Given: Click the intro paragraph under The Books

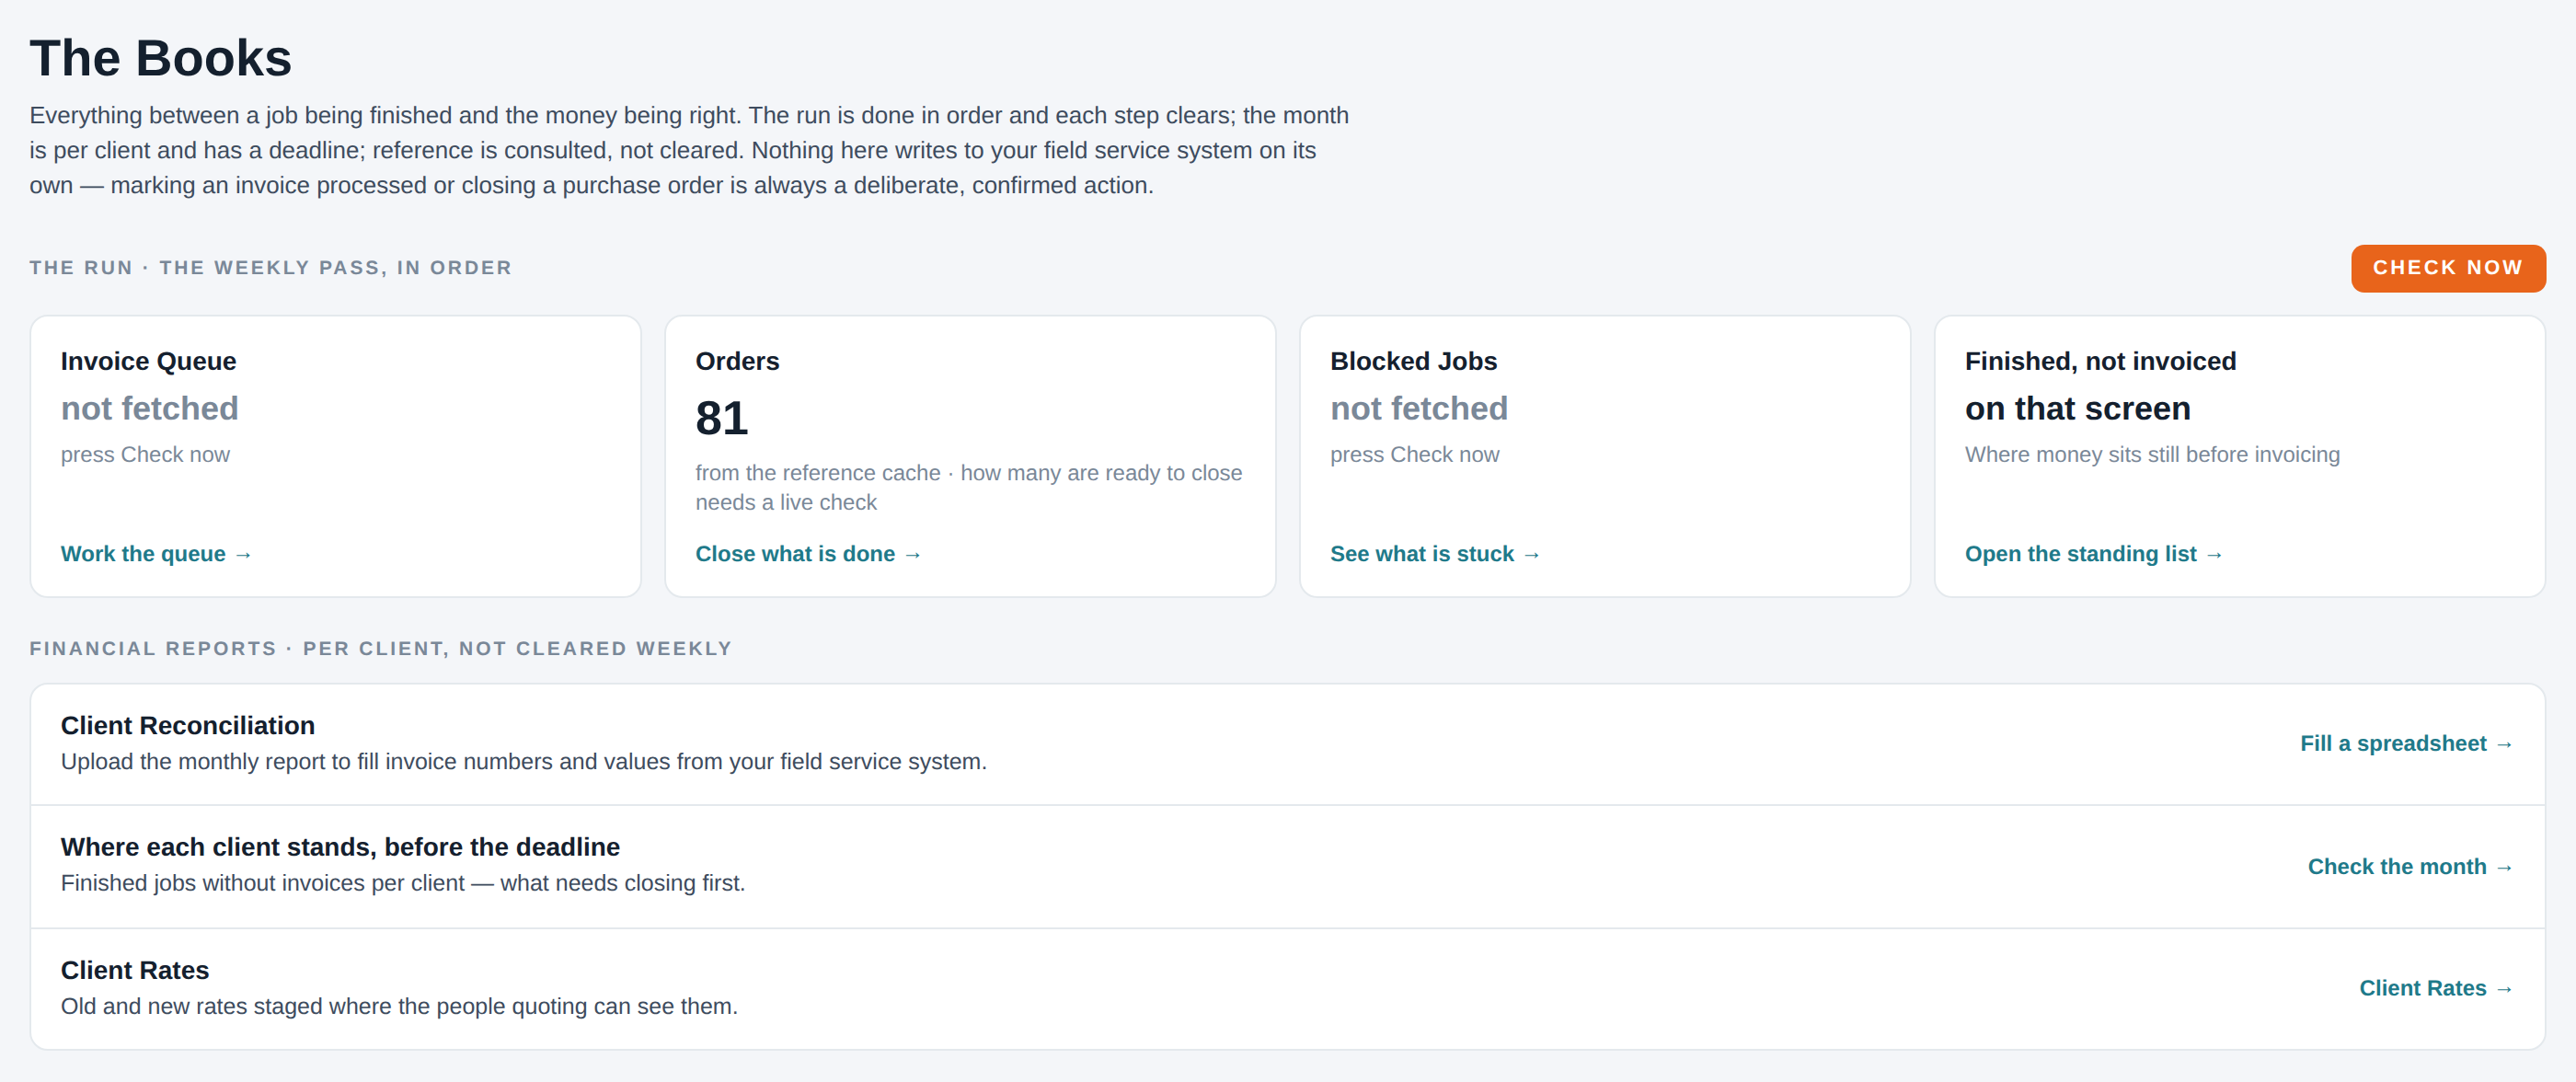Looking at the screenshot, I should point(689,150).
